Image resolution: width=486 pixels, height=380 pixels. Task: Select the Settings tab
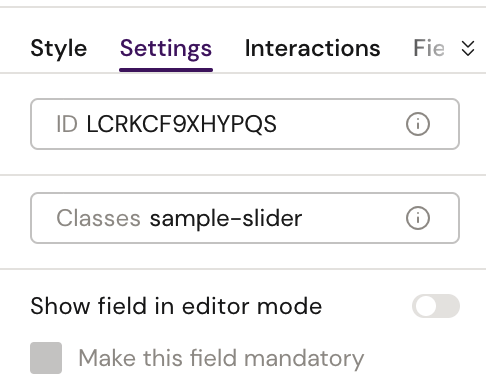[166, 48]
